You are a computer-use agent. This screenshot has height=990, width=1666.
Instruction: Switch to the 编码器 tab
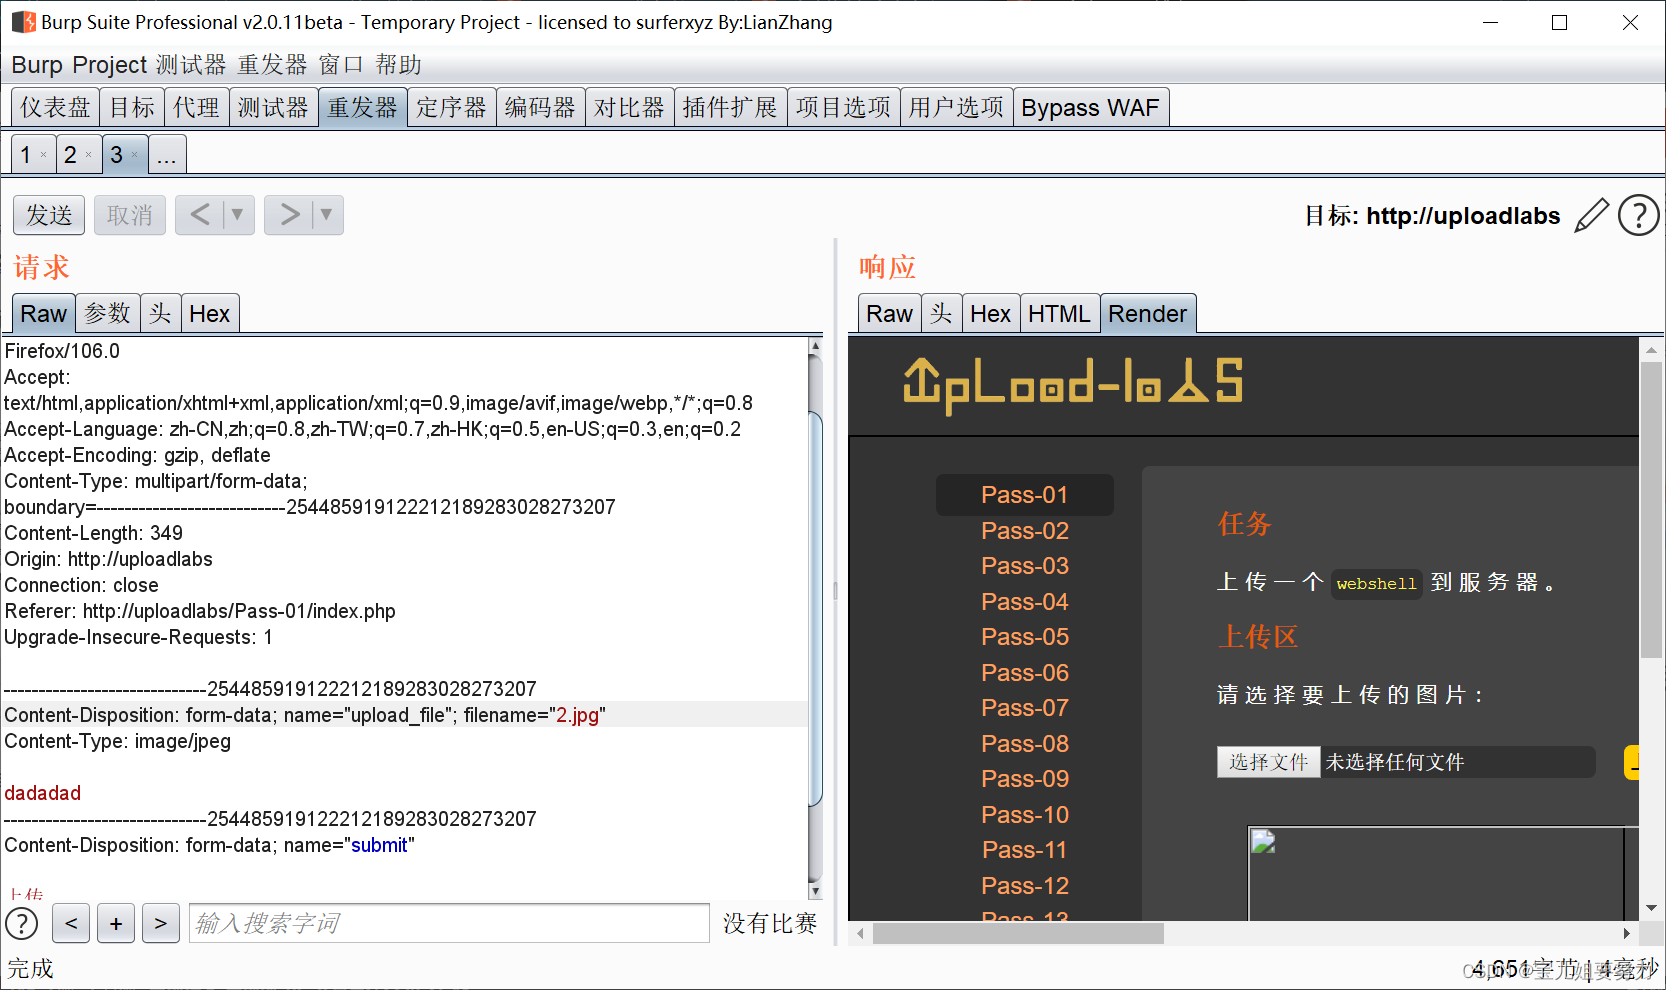540,107
